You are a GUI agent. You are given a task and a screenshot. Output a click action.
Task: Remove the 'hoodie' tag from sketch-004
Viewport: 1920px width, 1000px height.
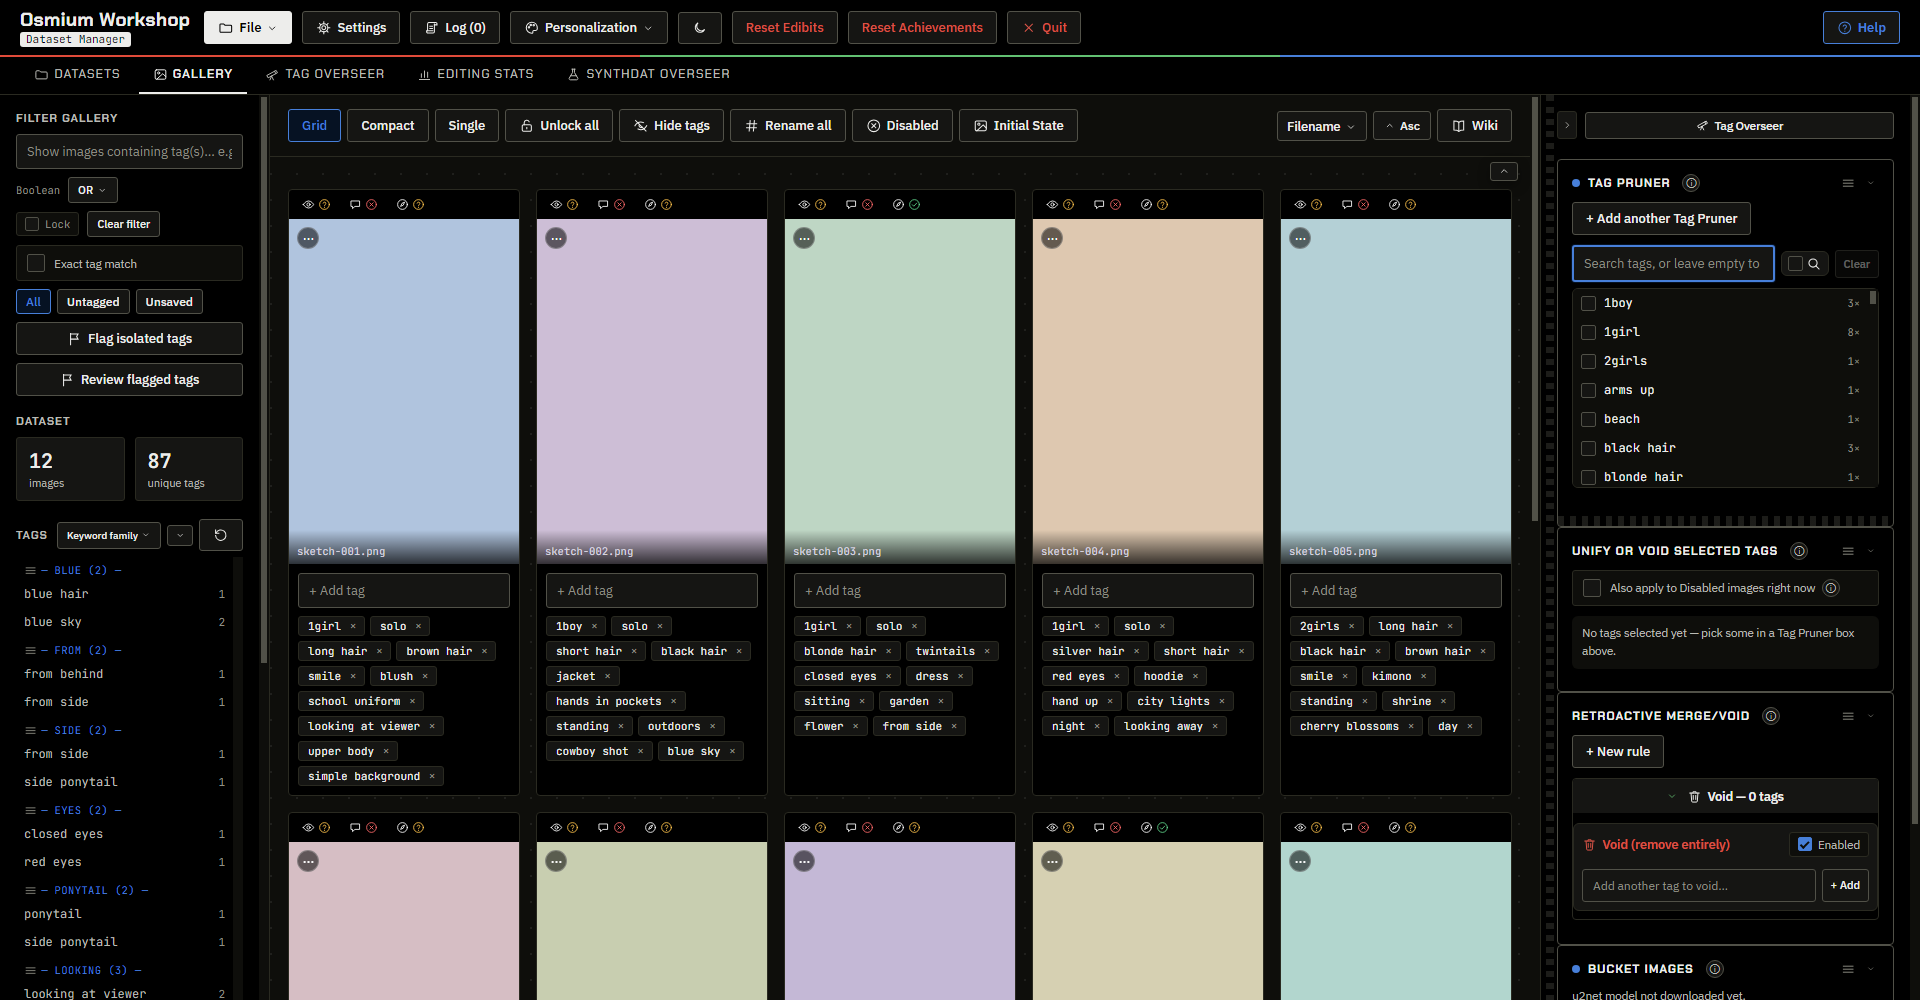point(1195,677)
